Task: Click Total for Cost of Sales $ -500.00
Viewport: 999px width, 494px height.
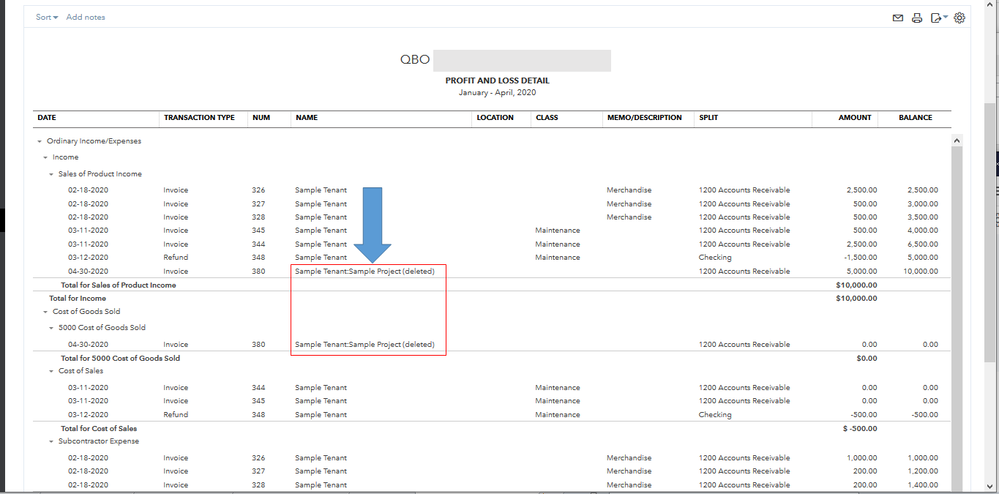Action: (x=859, y=428)
